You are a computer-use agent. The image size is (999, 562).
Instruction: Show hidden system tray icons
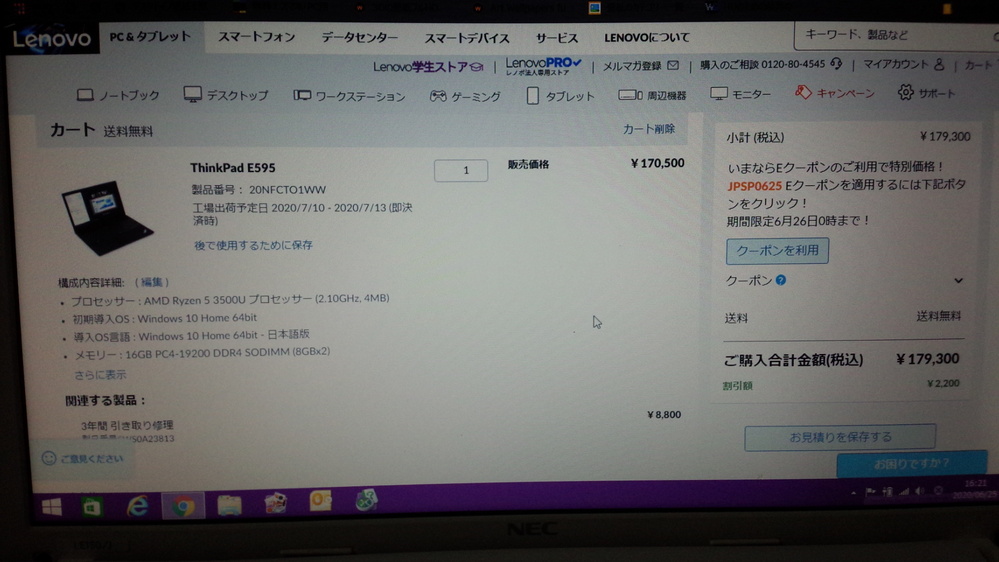click(x=853, y=493)
